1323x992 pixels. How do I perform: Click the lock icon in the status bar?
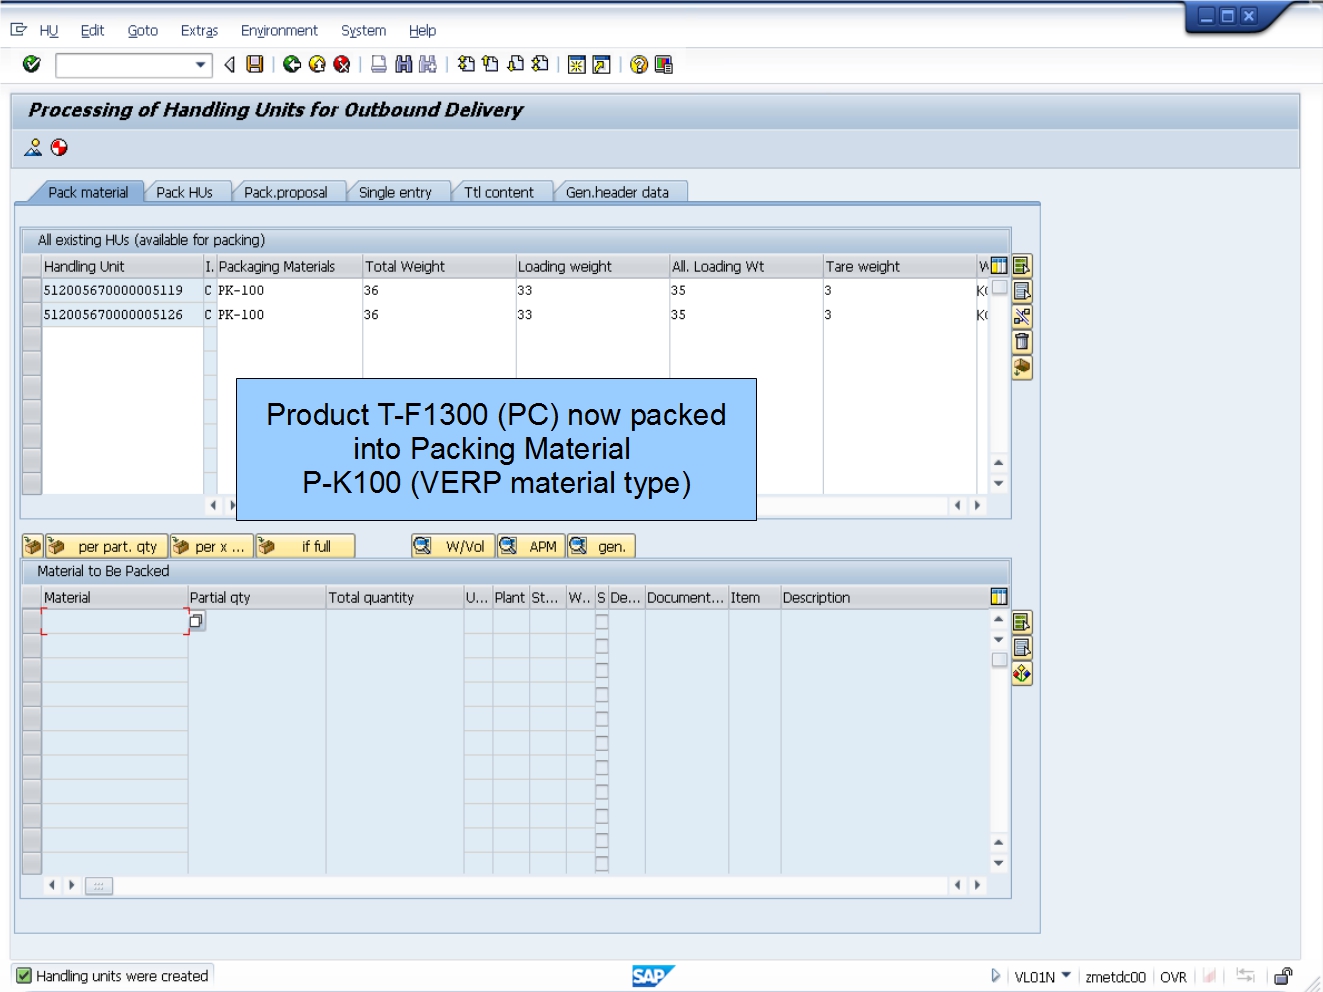tap(1284, 976)
